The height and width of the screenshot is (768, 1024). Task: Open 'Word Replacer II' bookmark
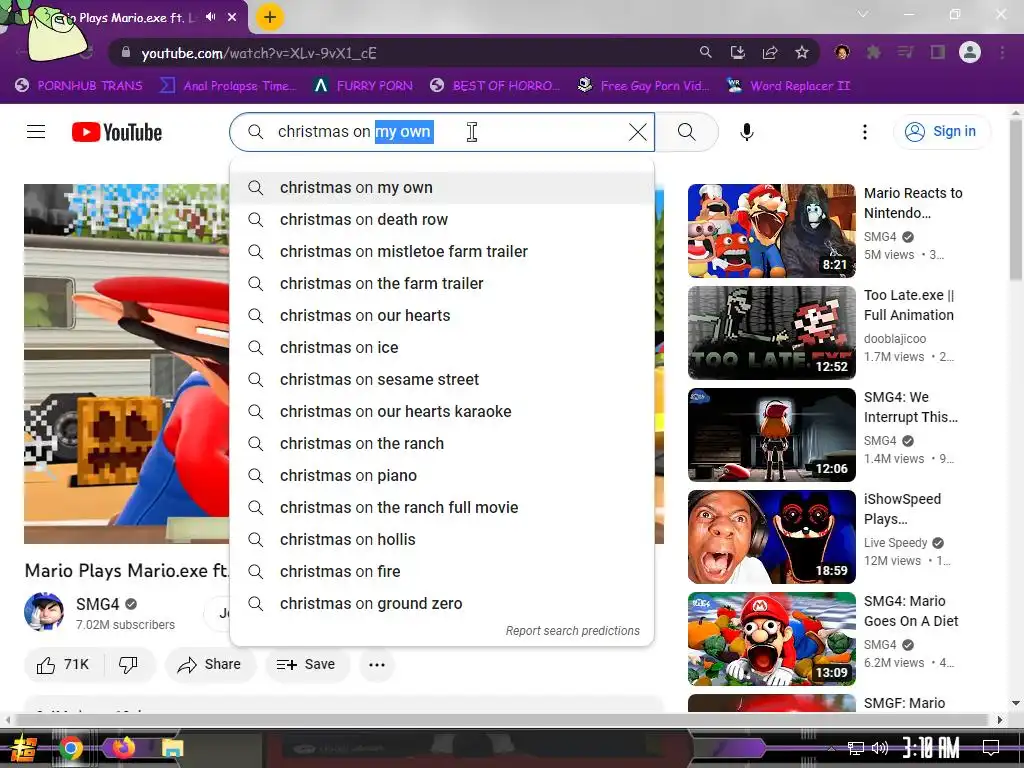point(788,86)
